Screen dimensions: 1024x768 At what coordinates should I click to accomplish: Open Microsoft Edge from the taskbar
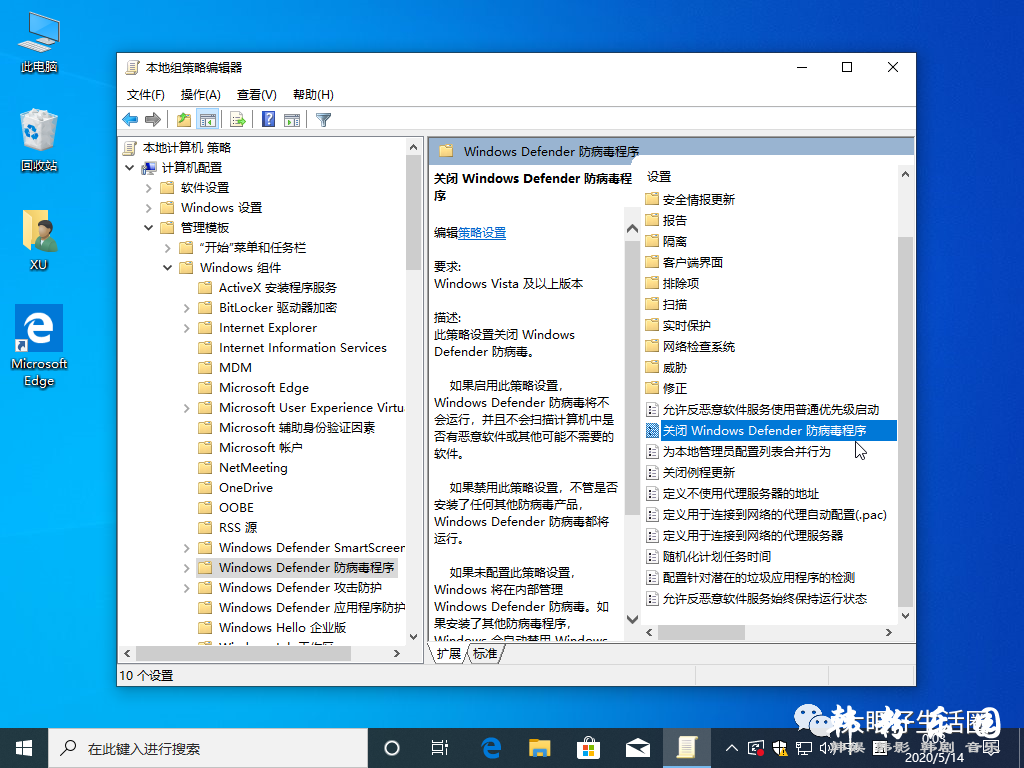click(x=490, y=748)
